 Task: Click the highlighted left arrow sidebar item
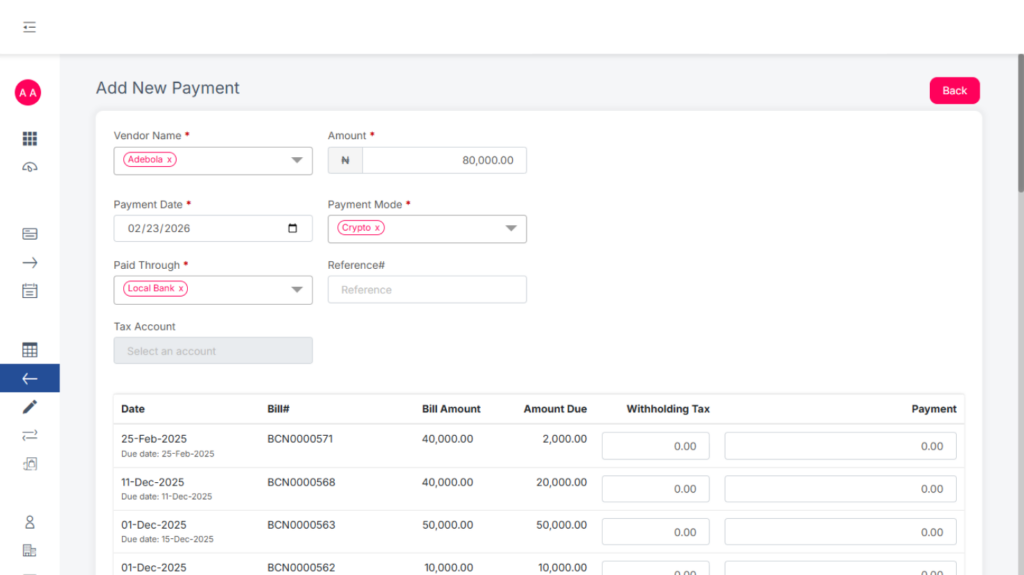coord(29,378)
